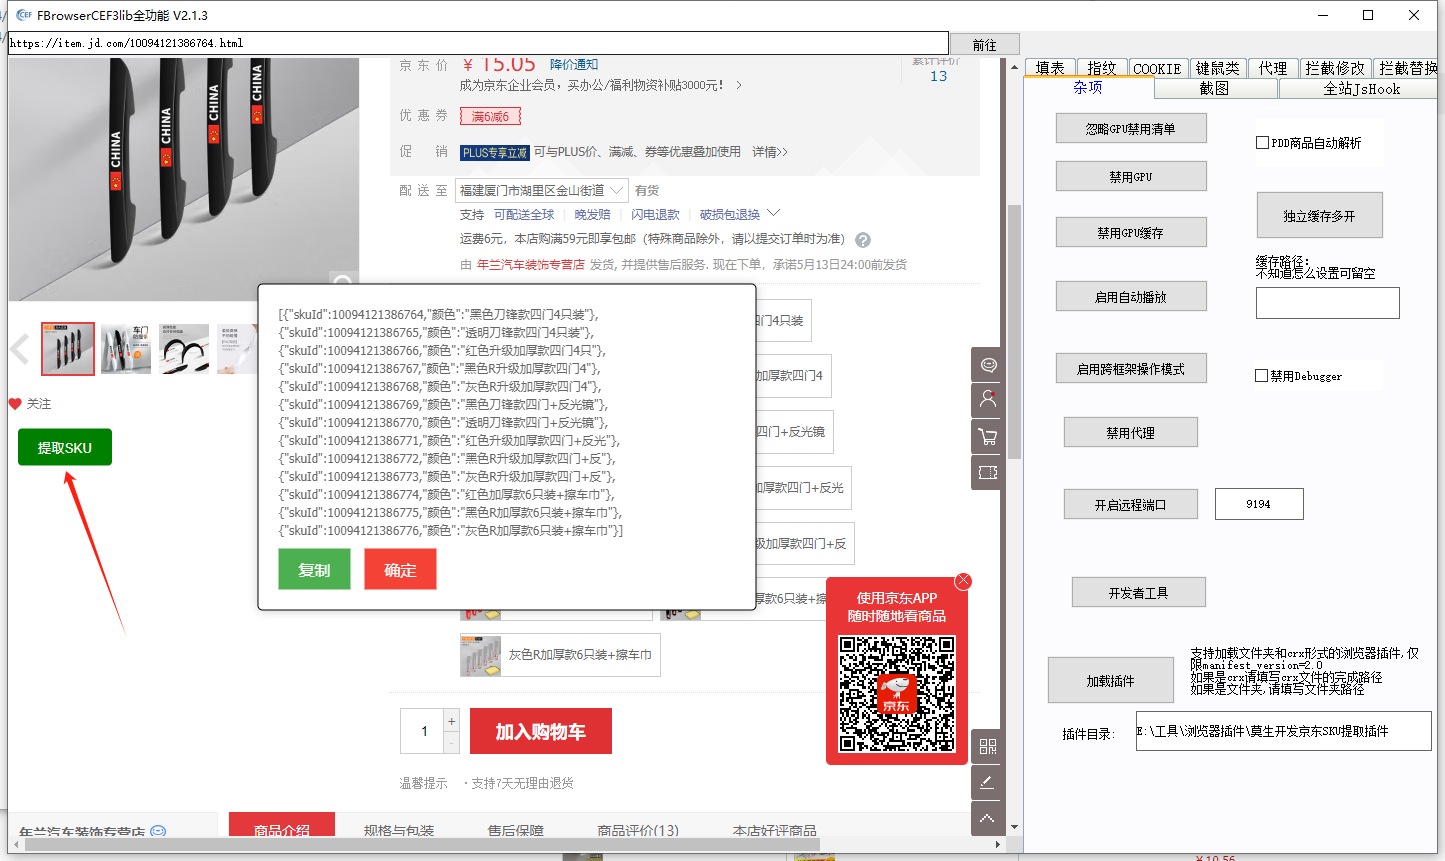
Task: Switch to the 键鼠类 tab
Action: pyautogui.click(x=1217, y=68)
